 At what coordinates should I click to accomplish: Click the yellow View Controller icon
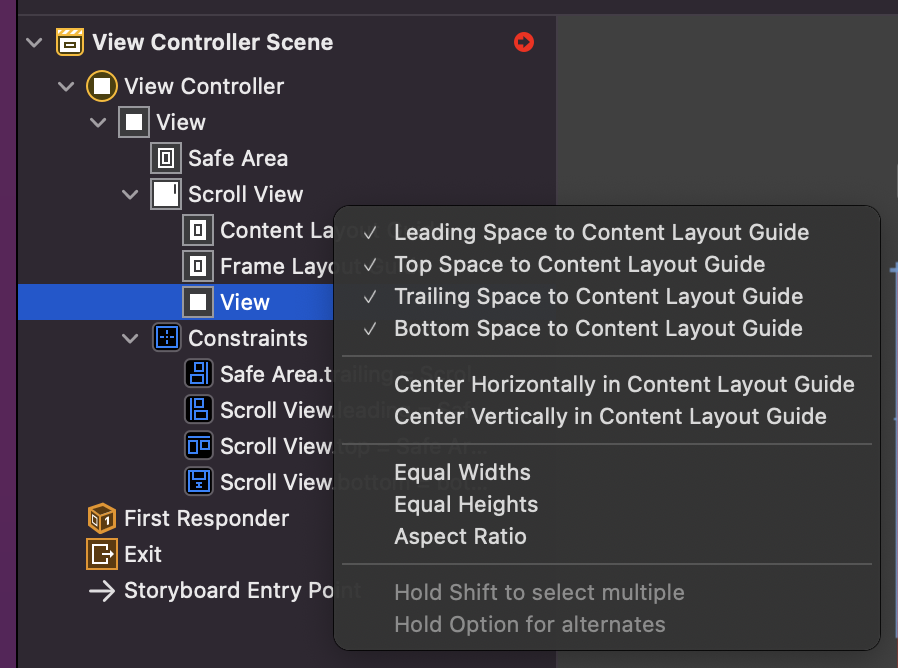click(x=102, y=87)
